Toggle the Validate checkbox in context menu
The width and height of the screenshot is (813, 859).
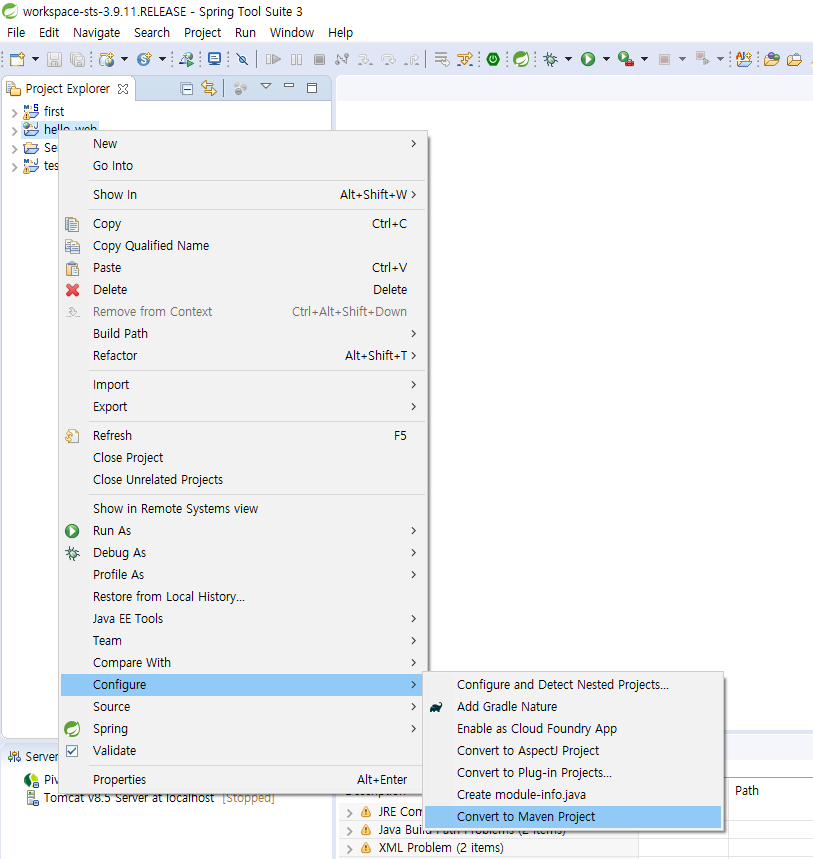click(72, 751)
